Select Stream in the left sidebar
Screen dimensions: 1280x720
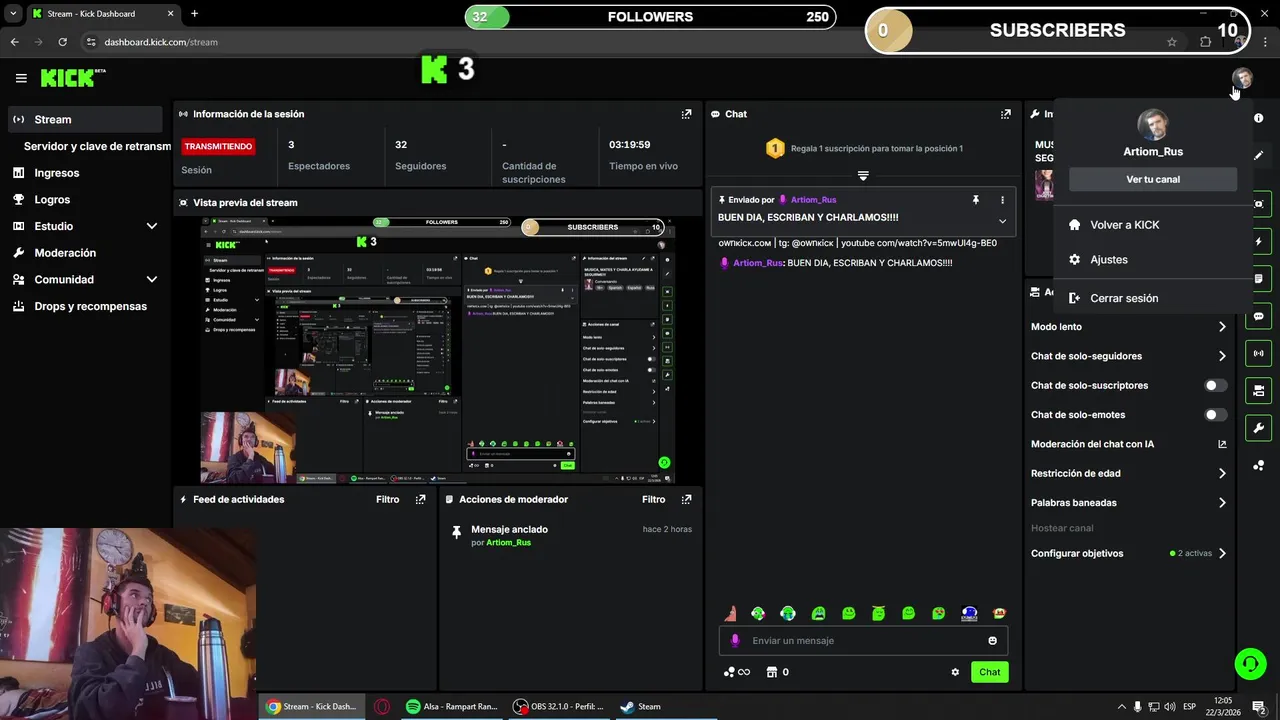click(x=85, y=119)
